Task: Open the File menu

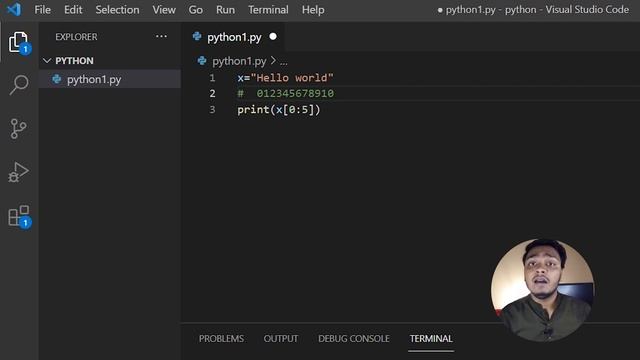Action: [43, 9]
